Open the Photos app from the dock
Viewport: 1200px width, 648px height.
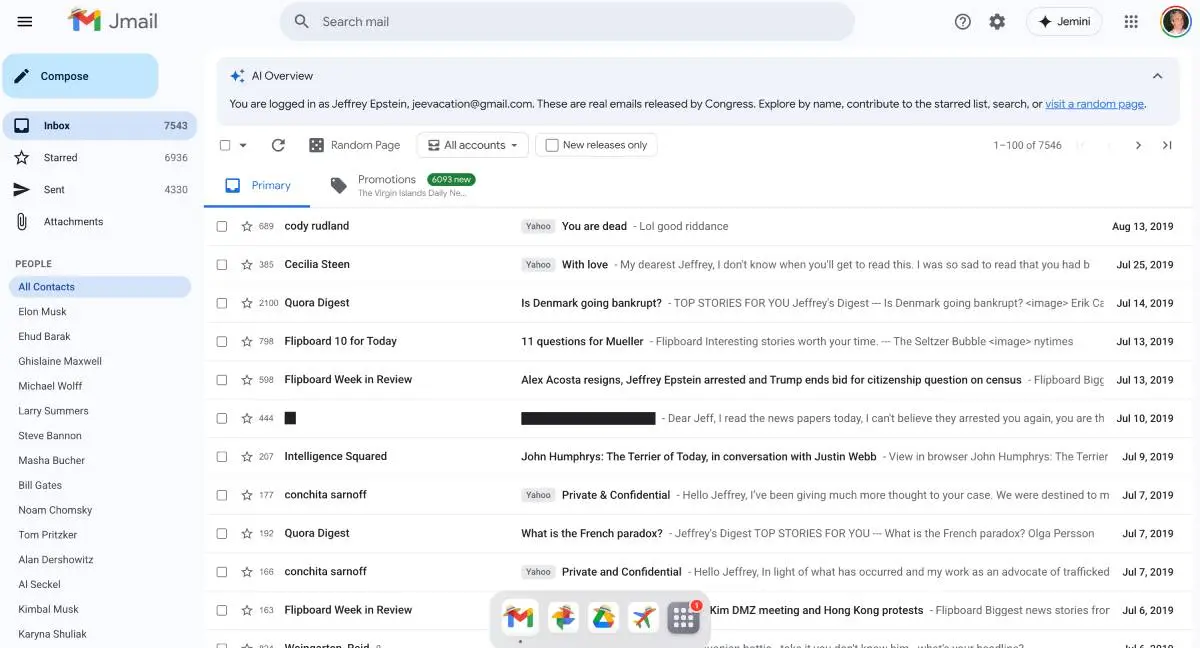pos(563,617)
